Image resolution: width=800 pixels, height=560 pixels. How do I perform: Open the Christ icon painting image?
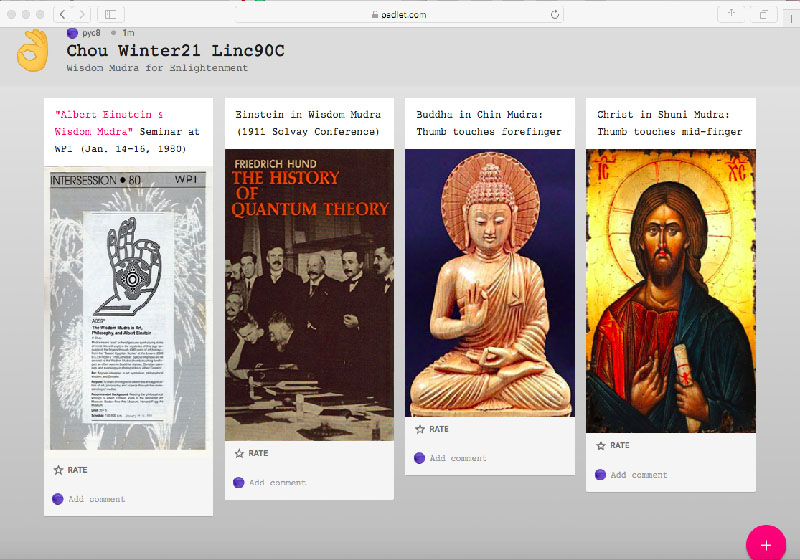pos(671,291)
